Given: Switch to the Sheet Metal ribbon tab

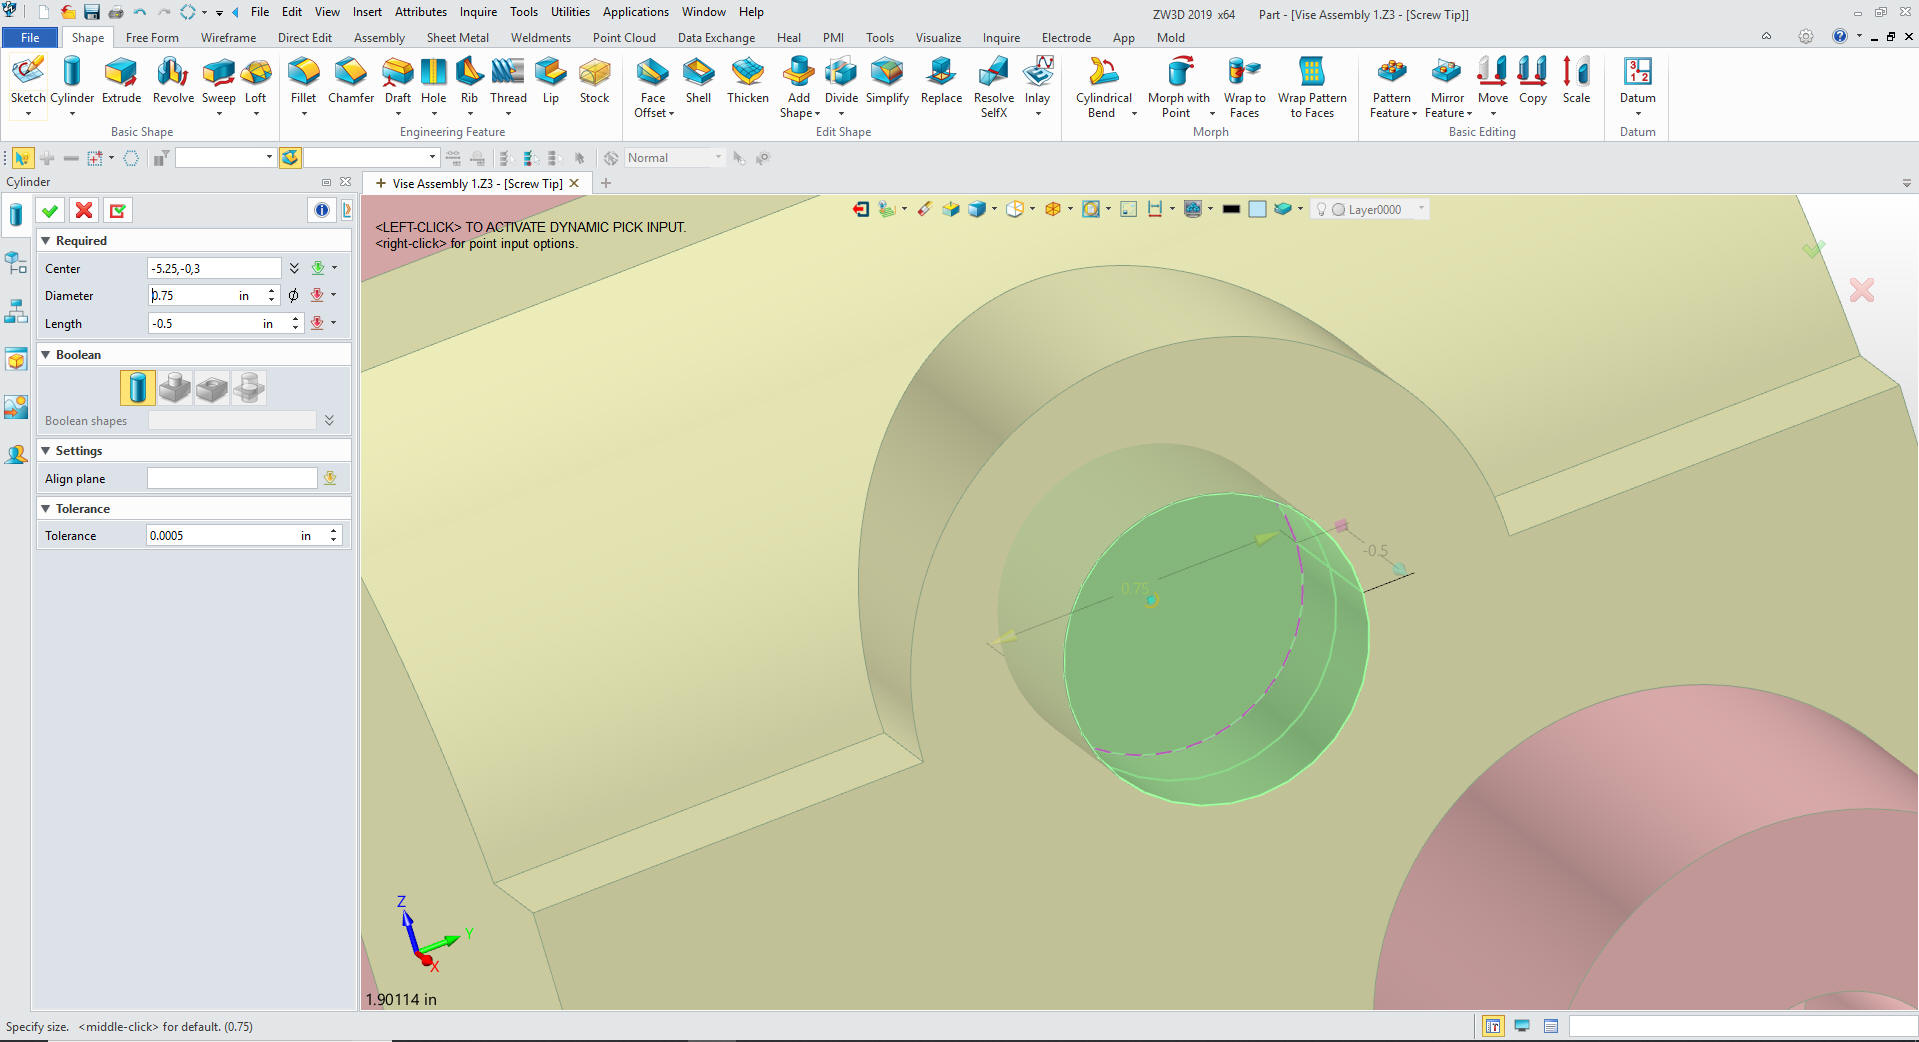Looking at the screenshot, I should coord(458,38).
